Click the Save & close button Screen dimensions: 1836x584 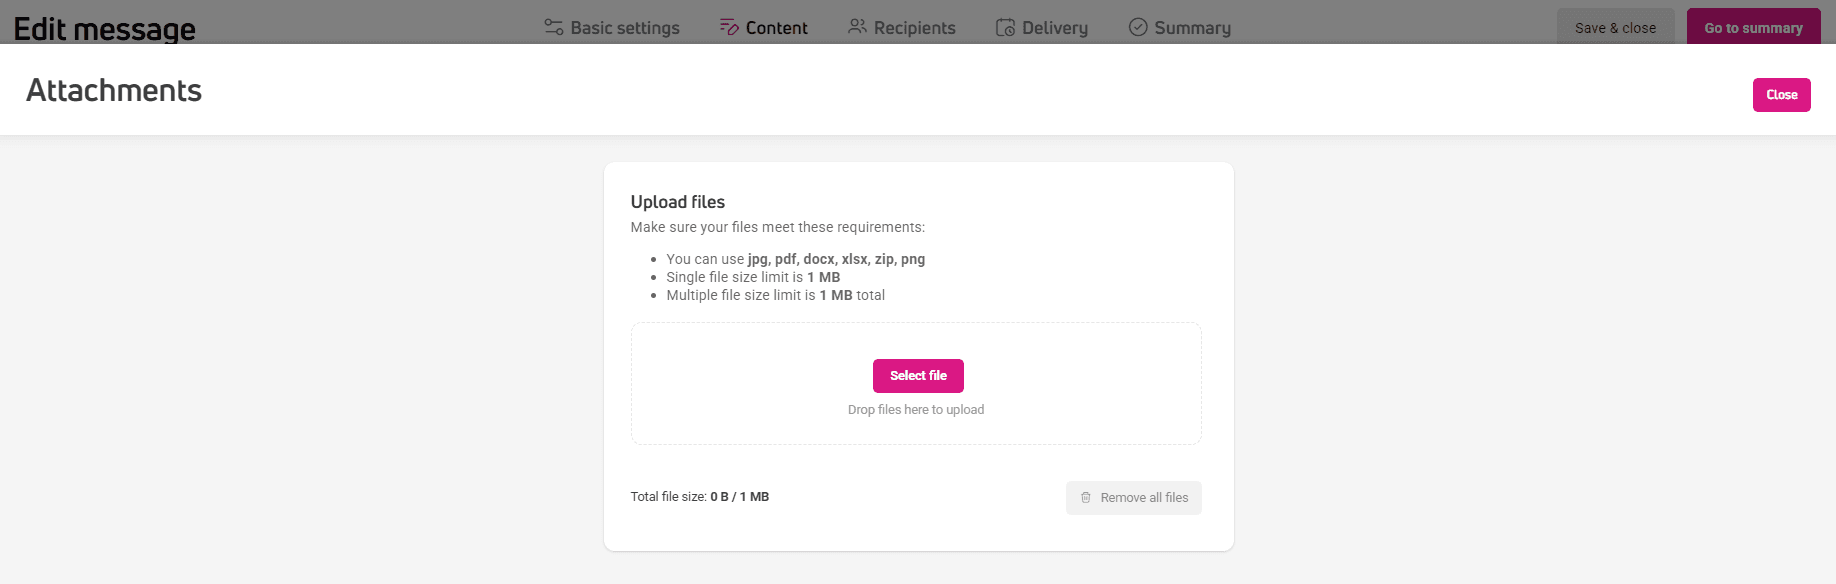(1615, 27)
